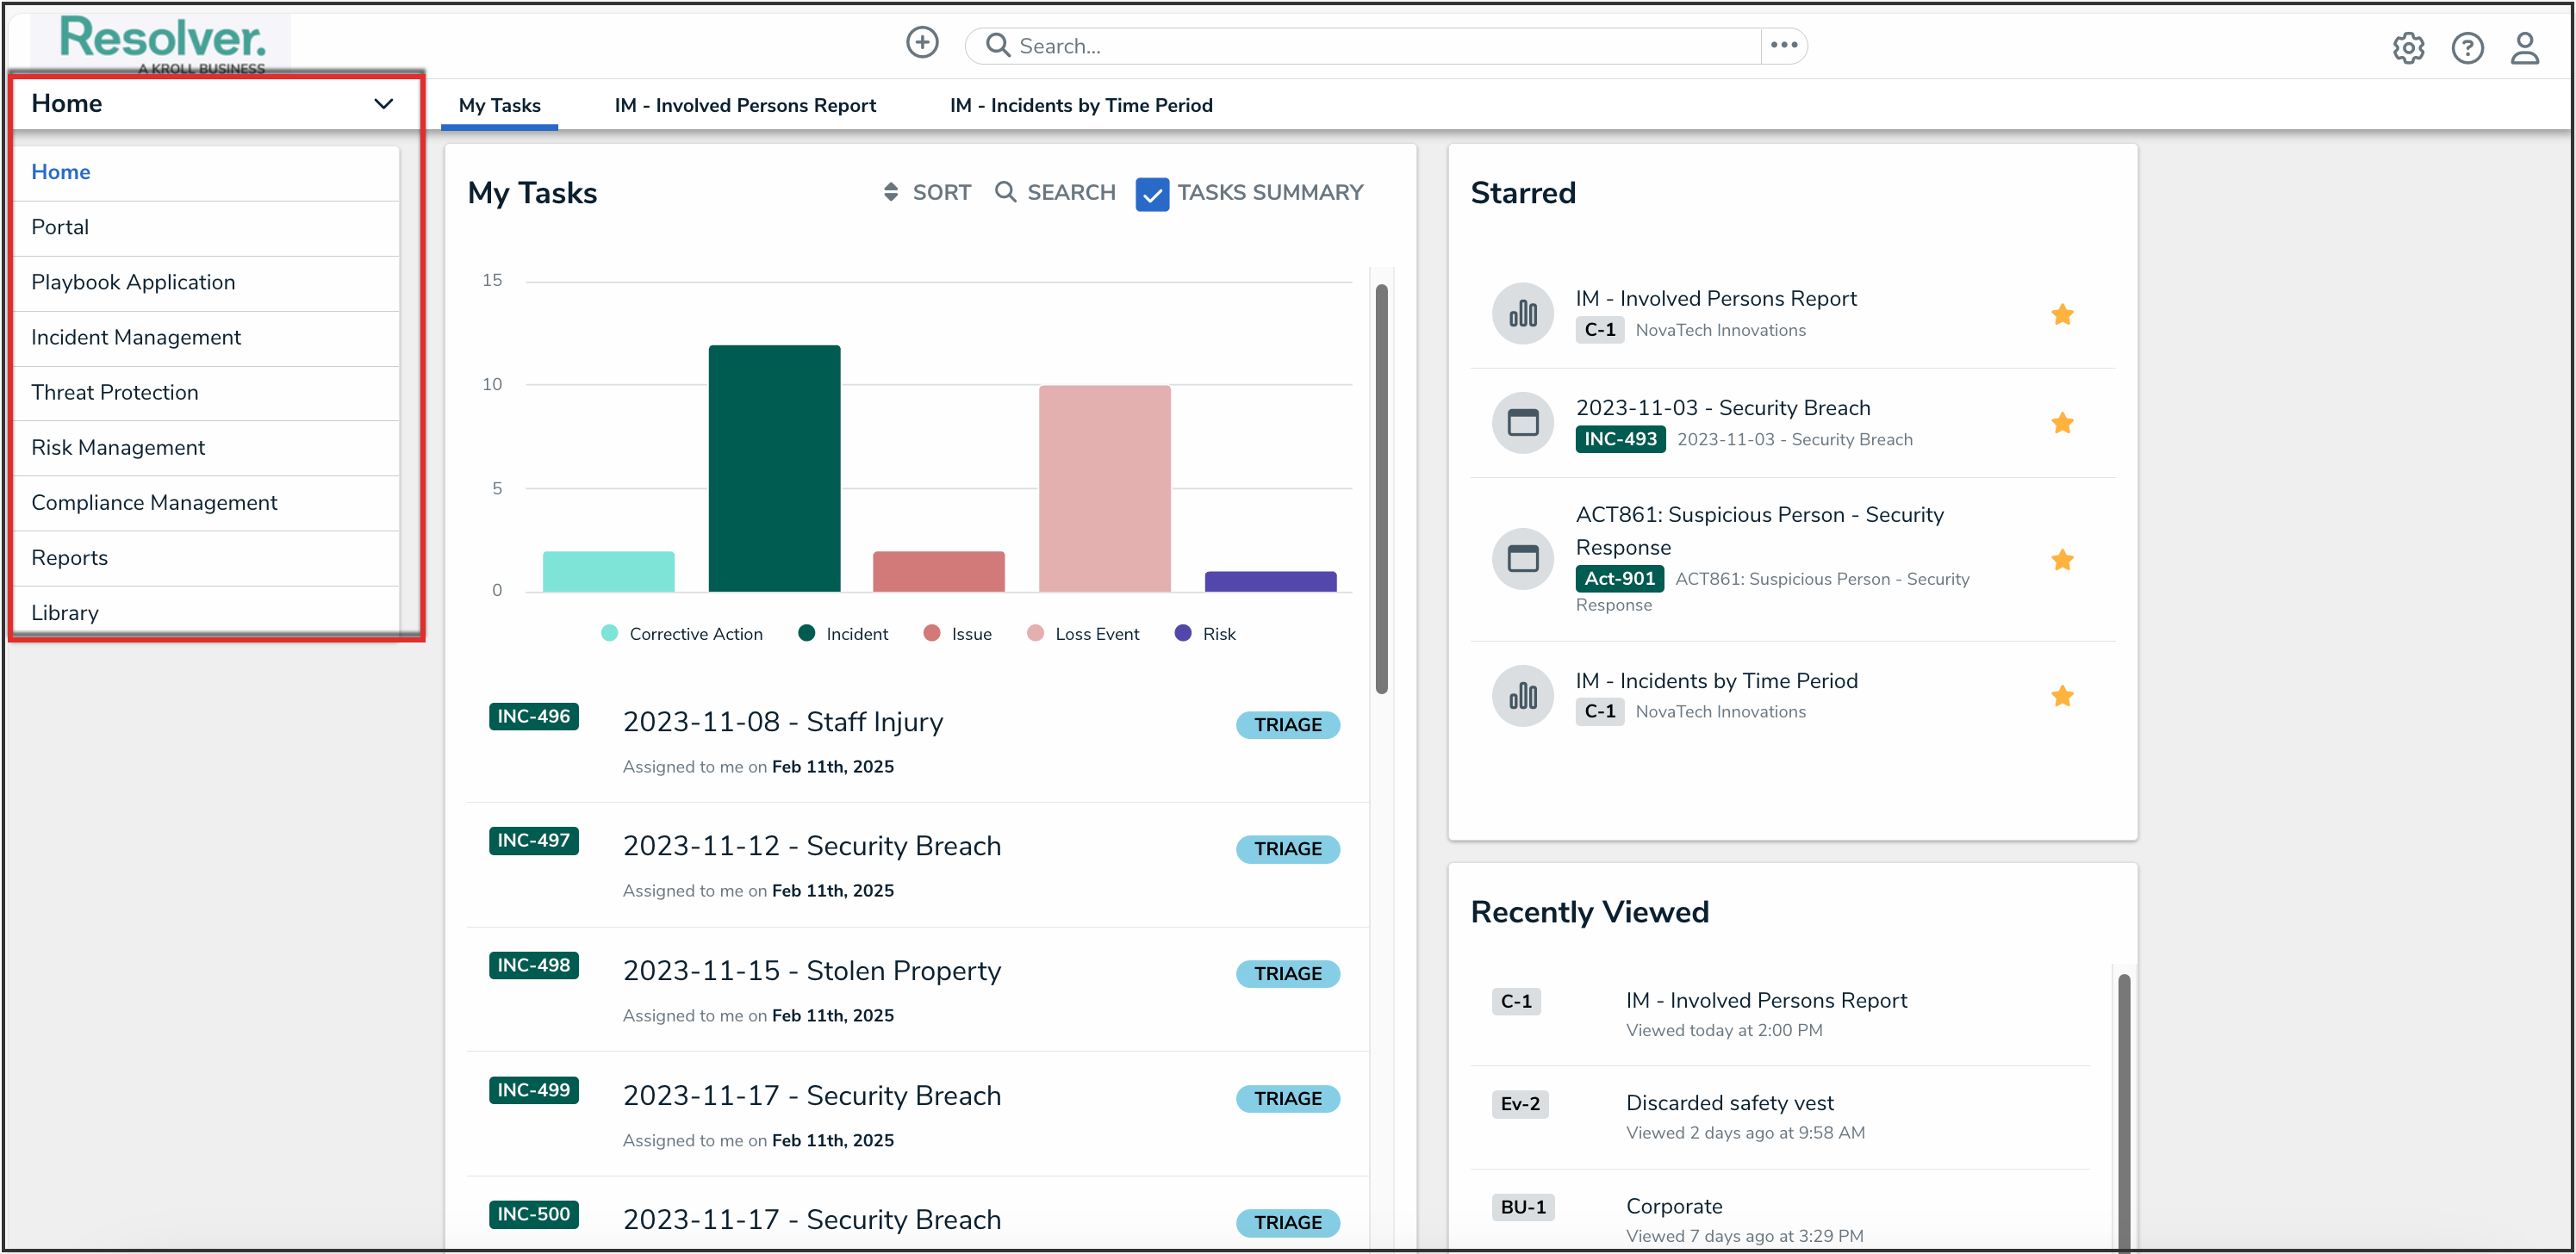Collapse the Home navigation dropdown

point(383,104)
